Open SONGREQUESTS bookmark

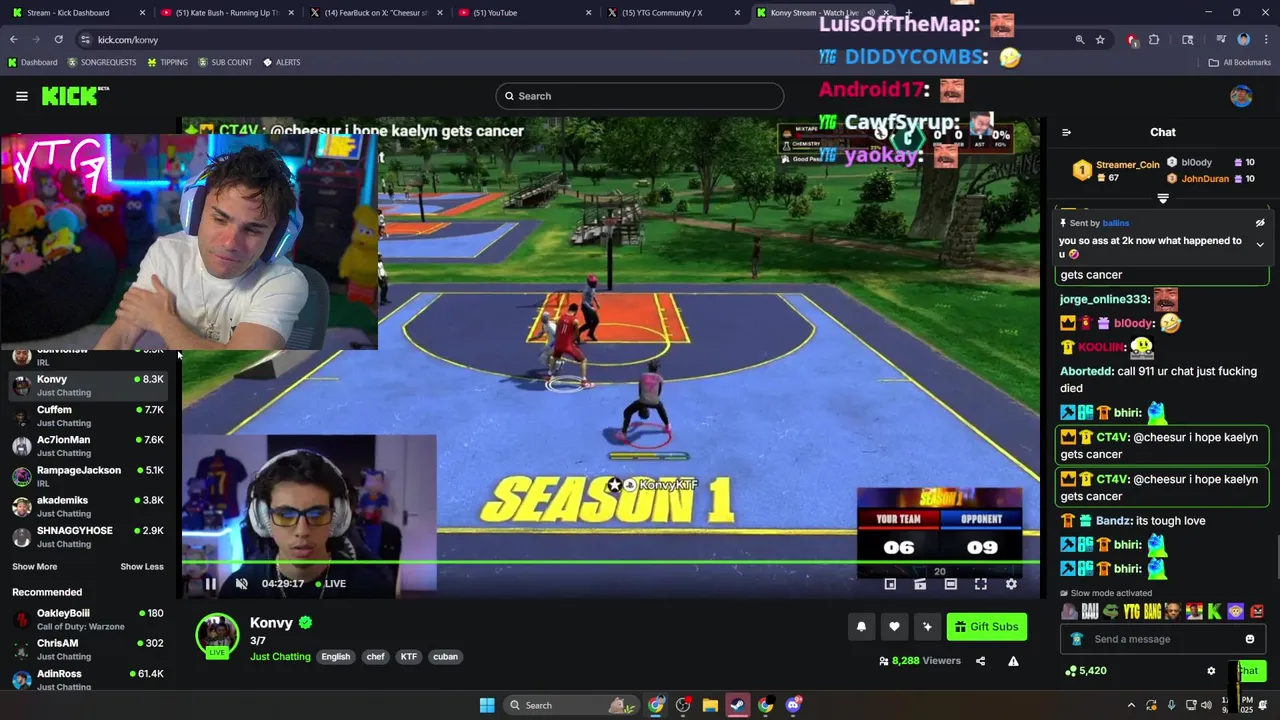click(x=101, y=62)
